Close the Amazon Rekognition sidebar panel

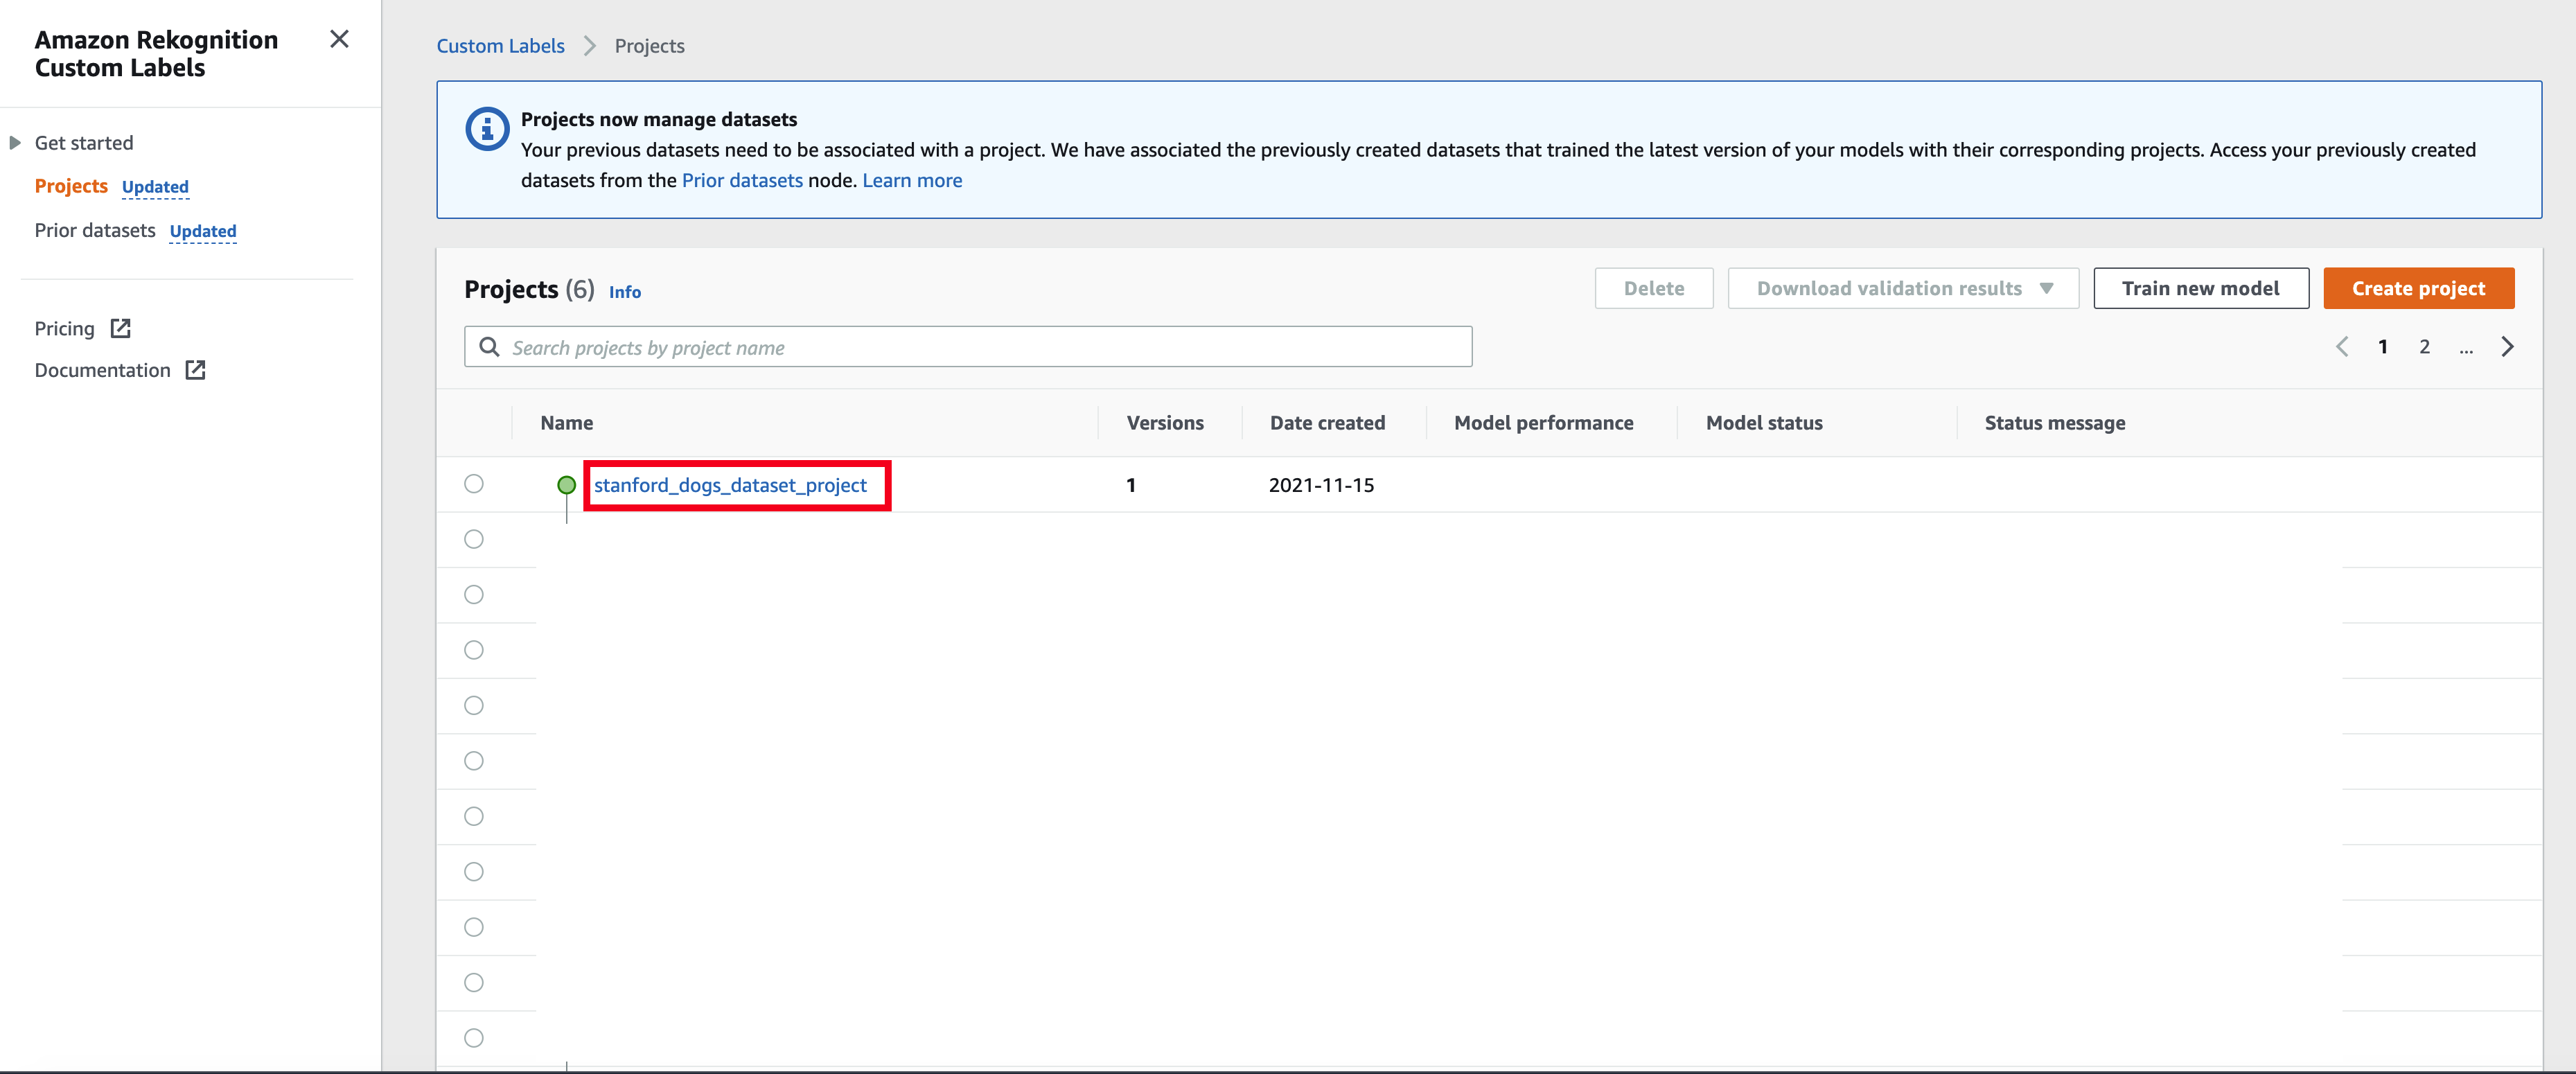(x=339, y=39)
